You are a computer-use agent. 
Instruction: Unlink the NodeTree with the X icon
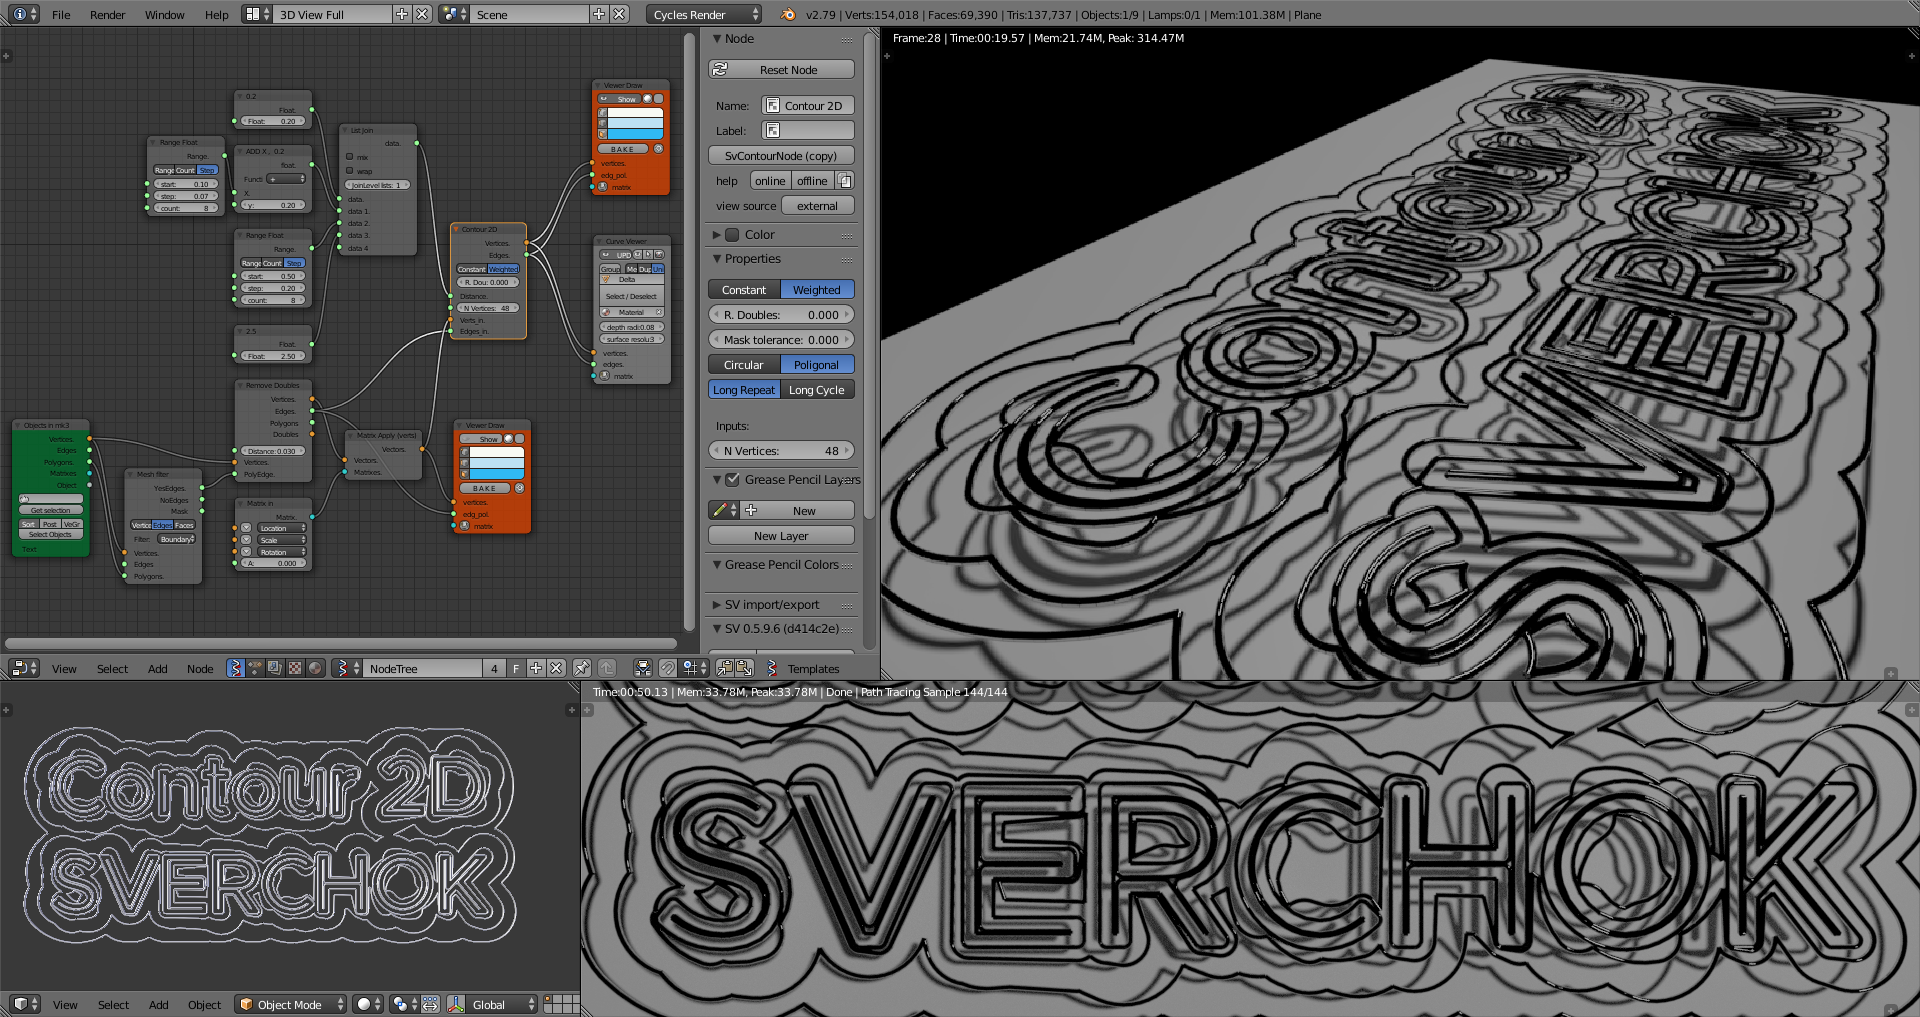point(556,668)
